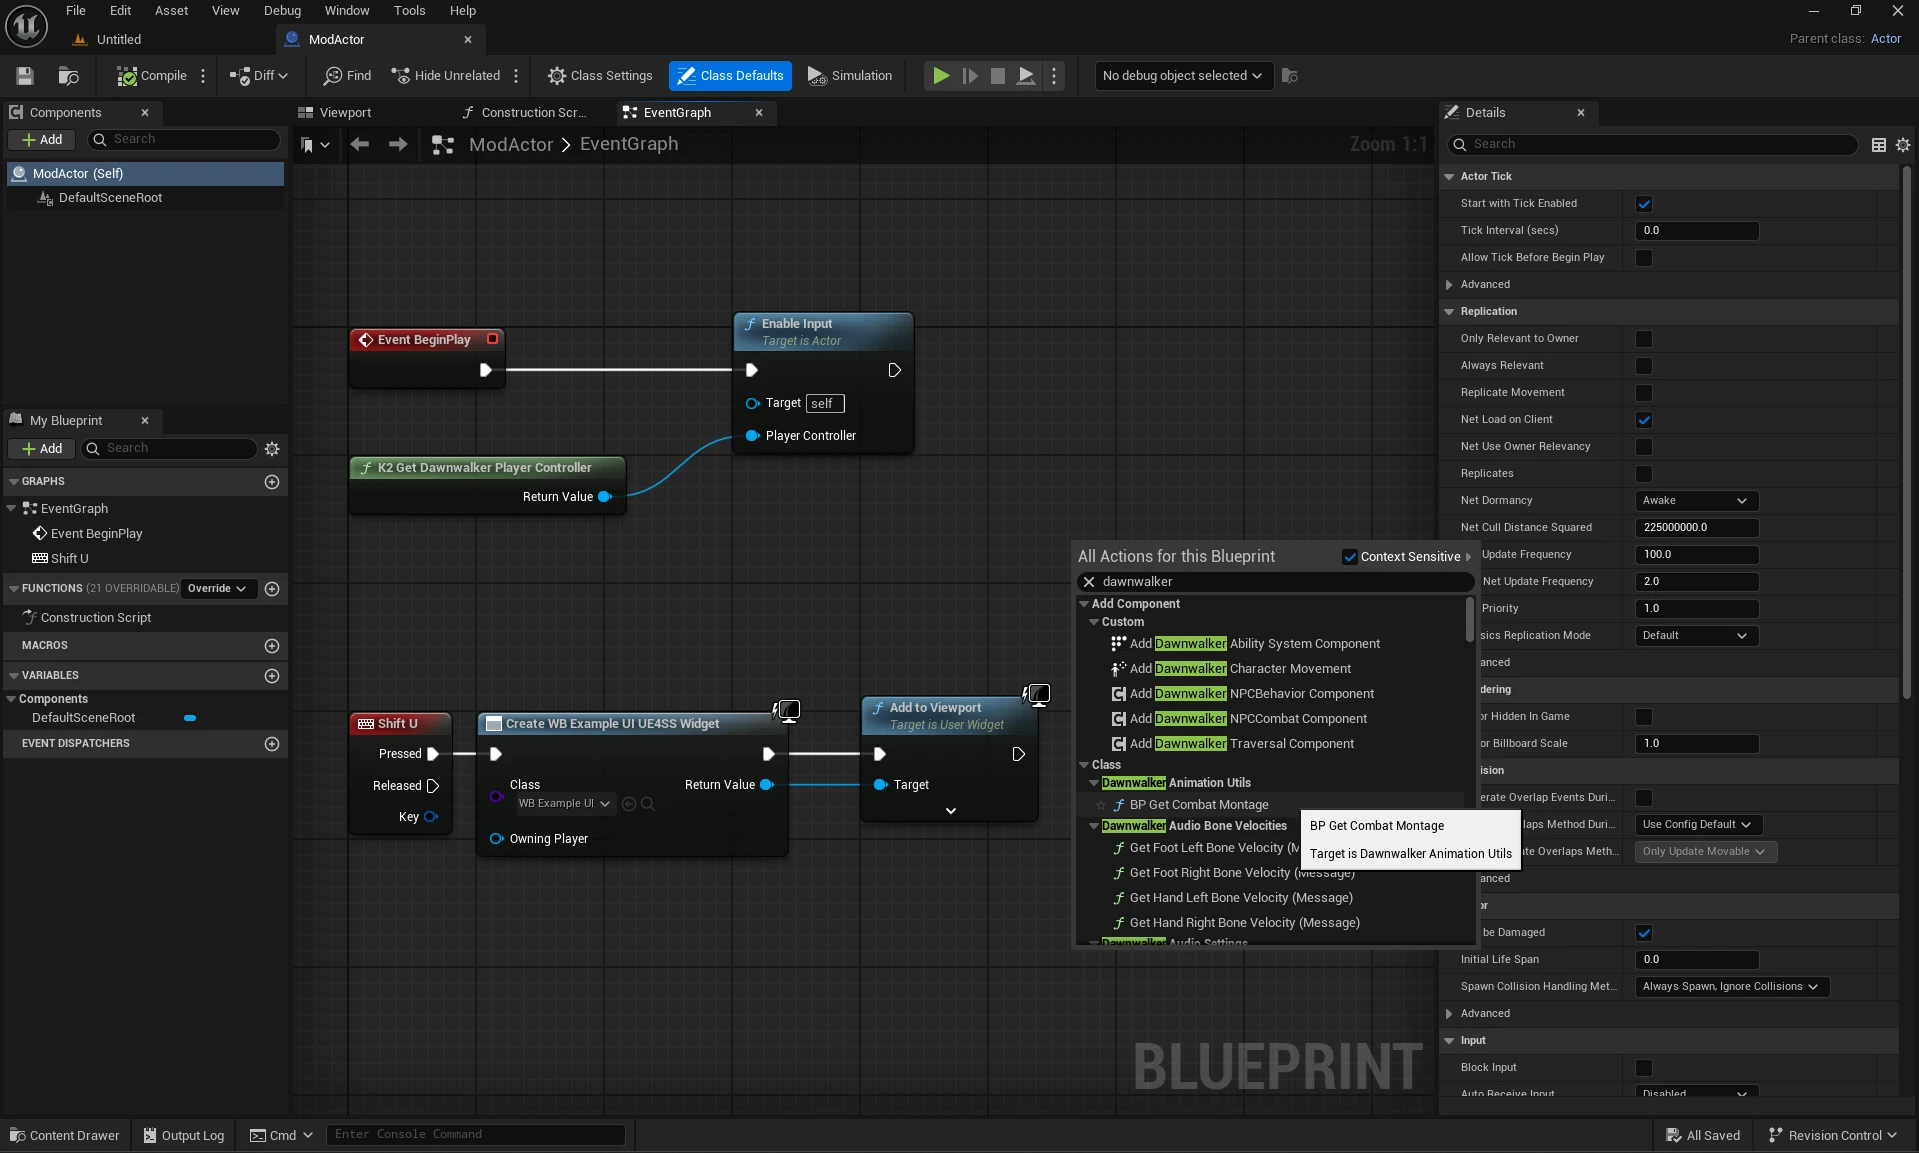Viewport: 1919px width, 1153px height.
Task: Click the Stop simulation square button
Action: (998, 76)
